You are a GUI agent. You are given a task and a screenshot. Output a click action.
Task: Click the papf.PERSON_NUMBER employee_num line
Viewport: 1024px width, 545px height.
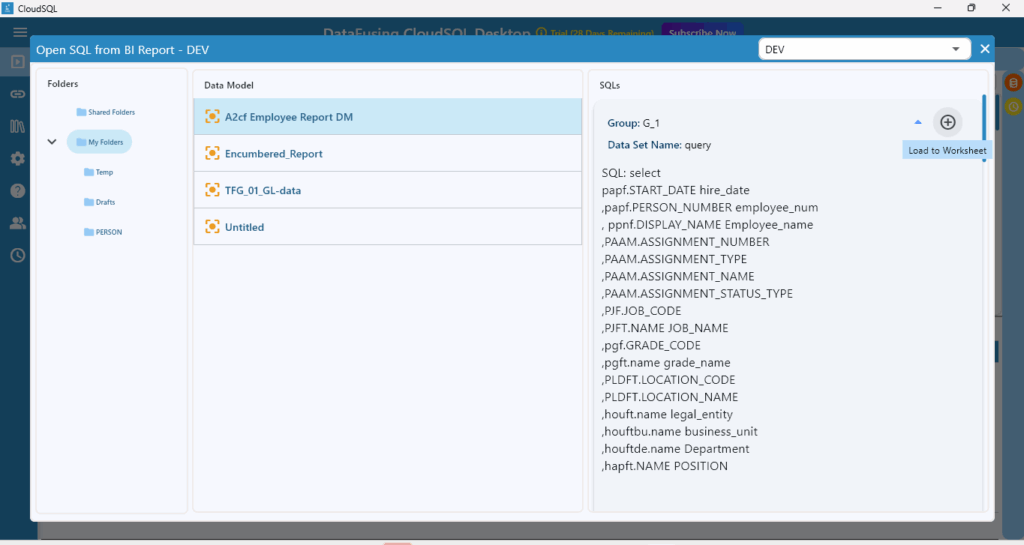pyautogui.click(x=710, y=208)
